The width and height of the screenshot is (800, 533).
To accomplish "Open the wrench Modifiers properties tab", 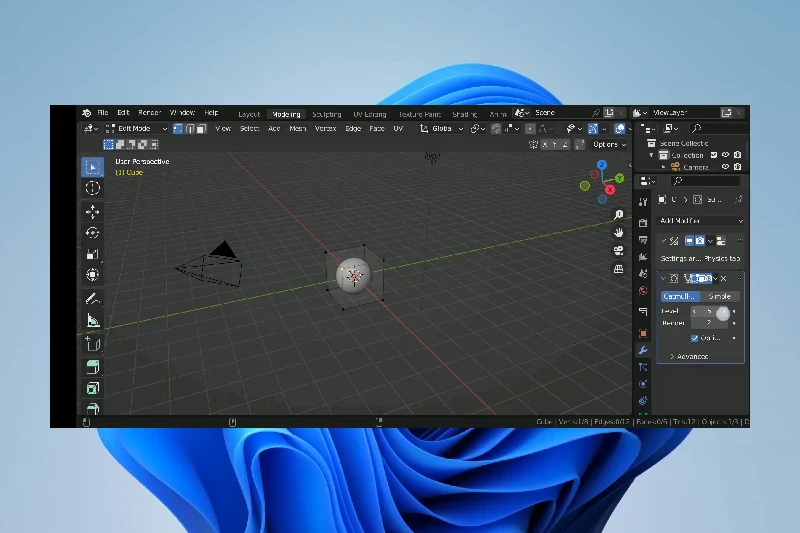I will (643, 350).
